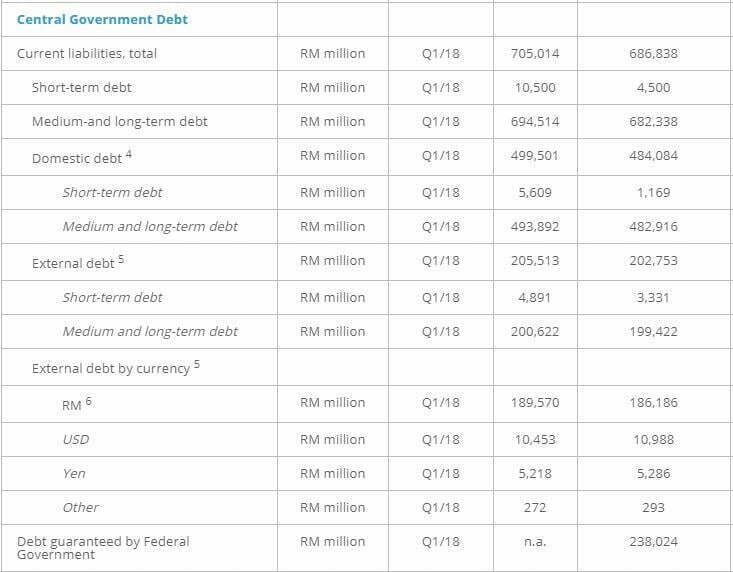Click the RM value 189,570
The width and height of the screenshot is (733, 572).
pyautogui.click(x=535, y=403)
